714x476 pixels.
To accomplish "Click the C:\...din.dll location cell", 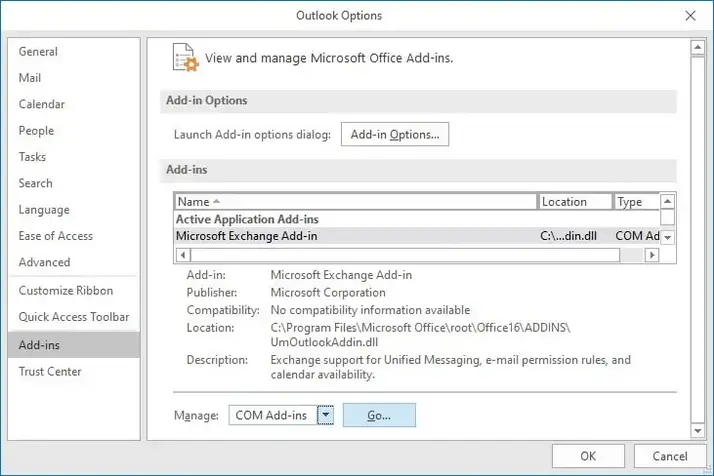I will coord(568,236).
